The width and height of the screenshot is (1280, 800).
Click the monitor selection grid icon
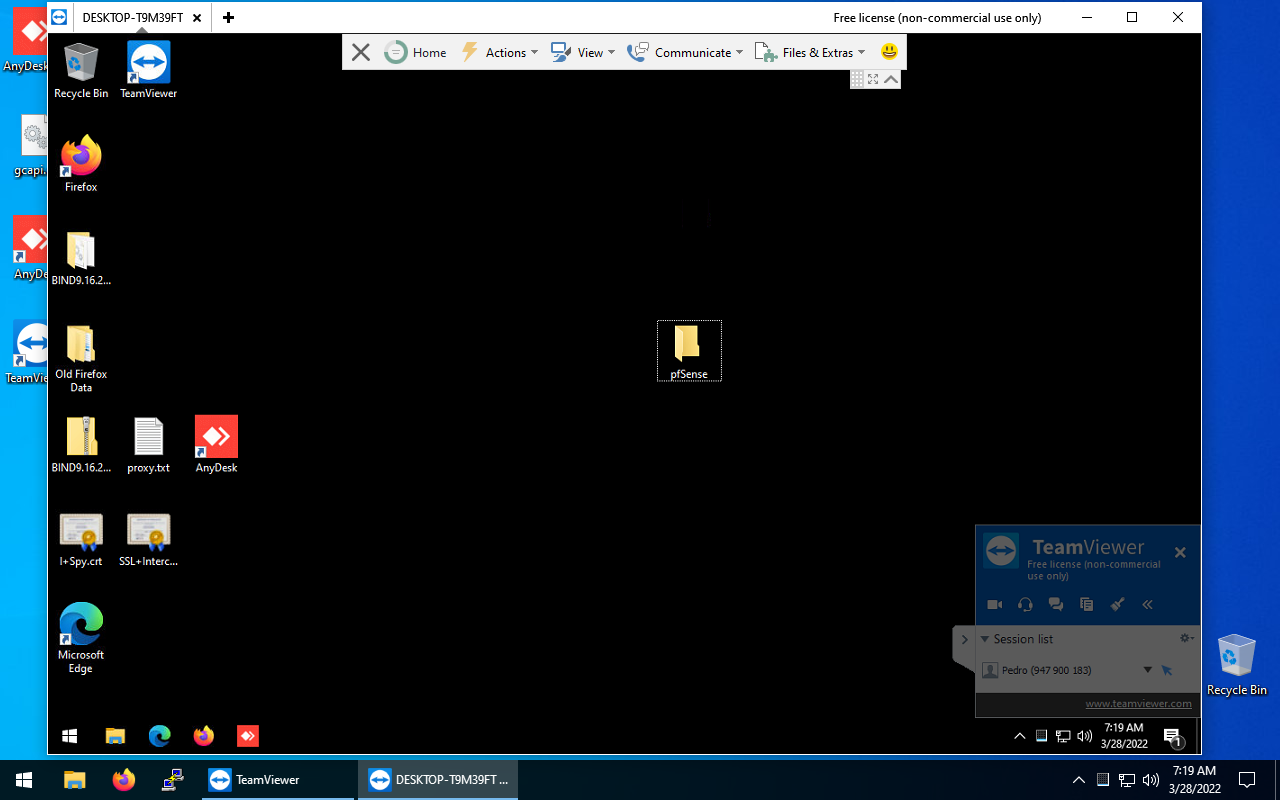tap(857, 79)
